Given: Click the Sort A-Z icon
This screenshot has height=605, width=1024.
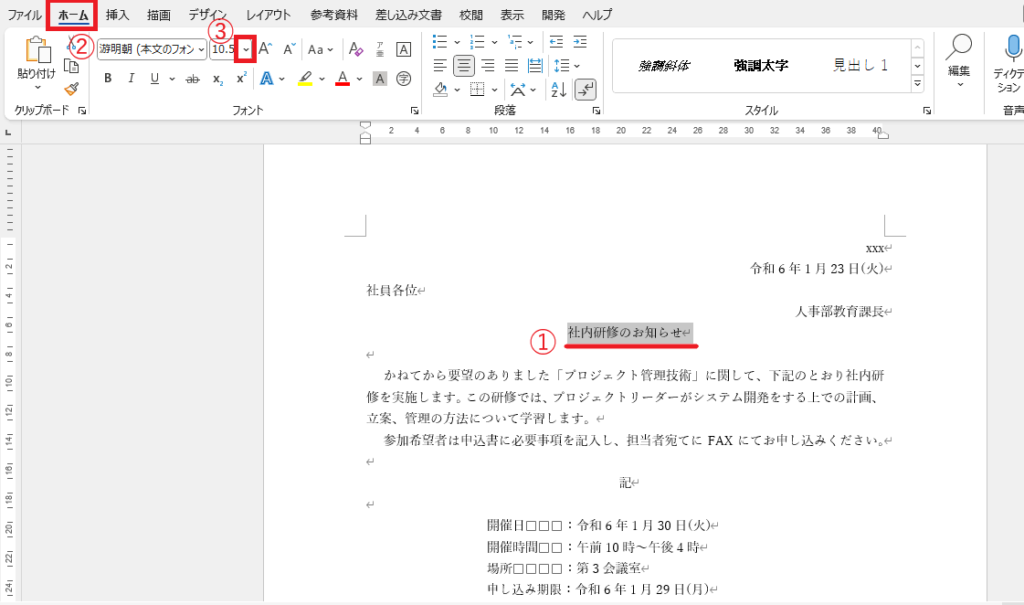Looking at the screenshot, I should [558, 90].
